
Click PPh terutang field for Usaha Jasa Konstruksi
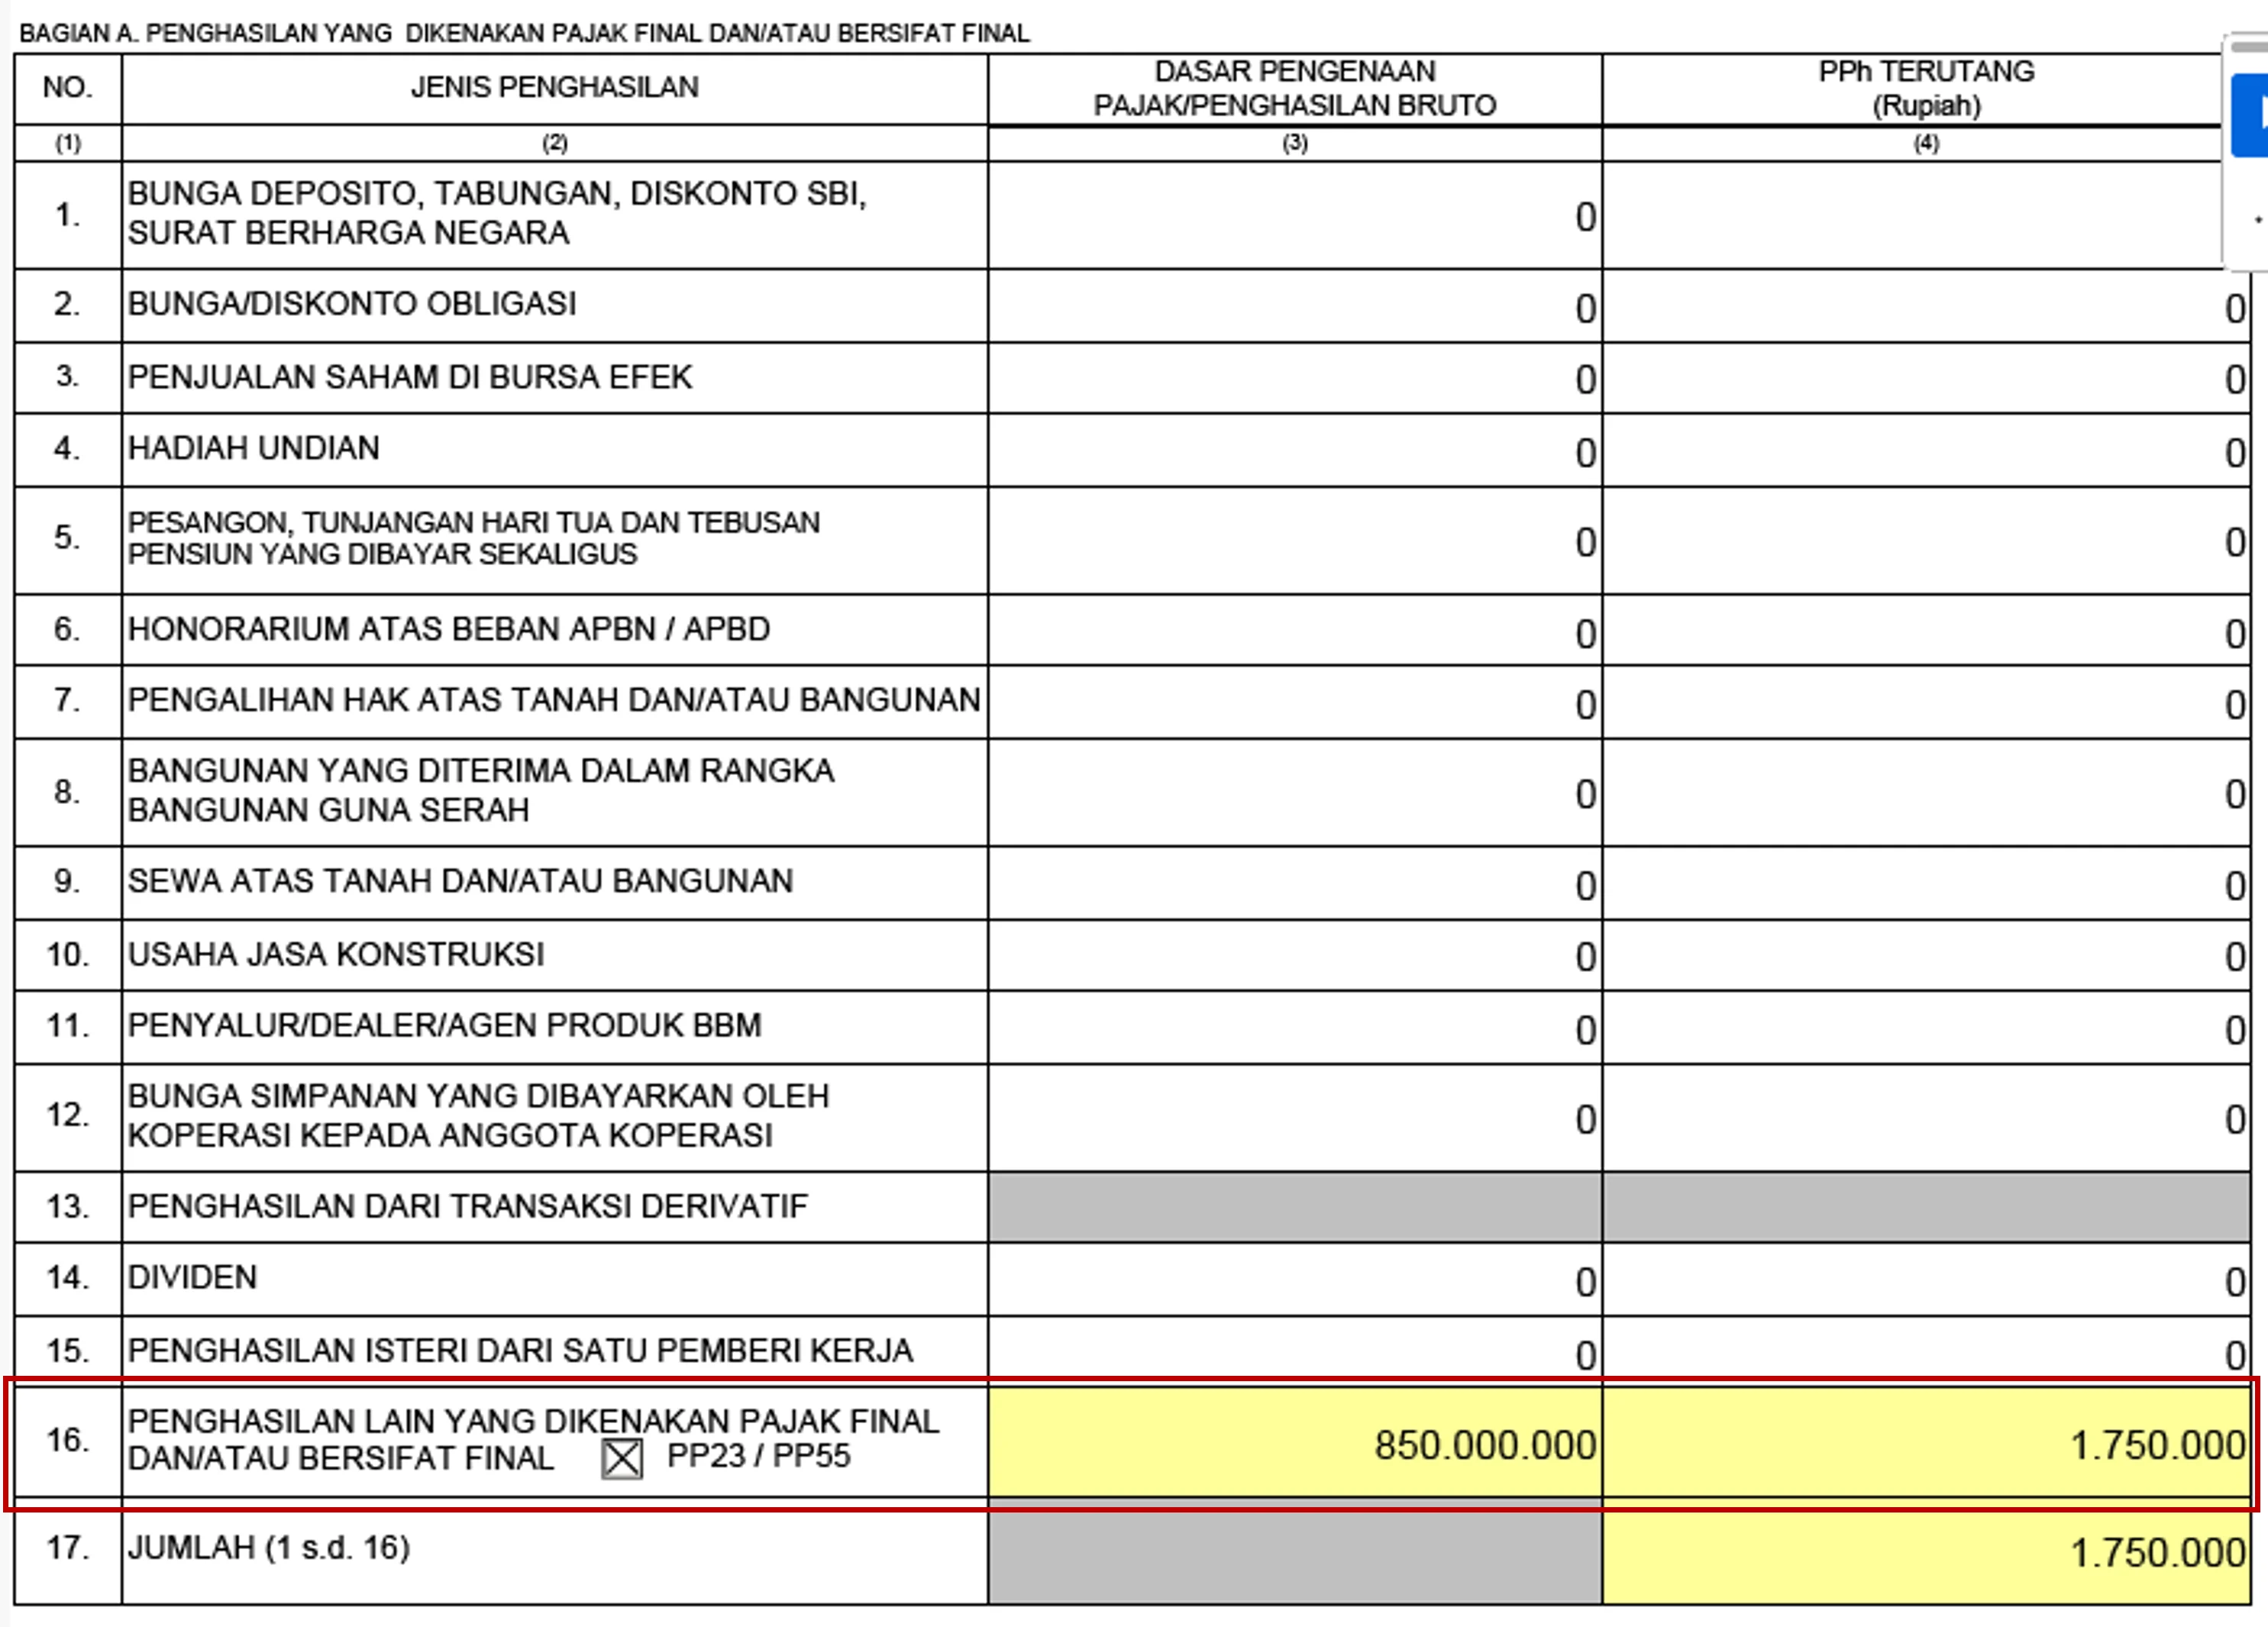pos(1926,956)
